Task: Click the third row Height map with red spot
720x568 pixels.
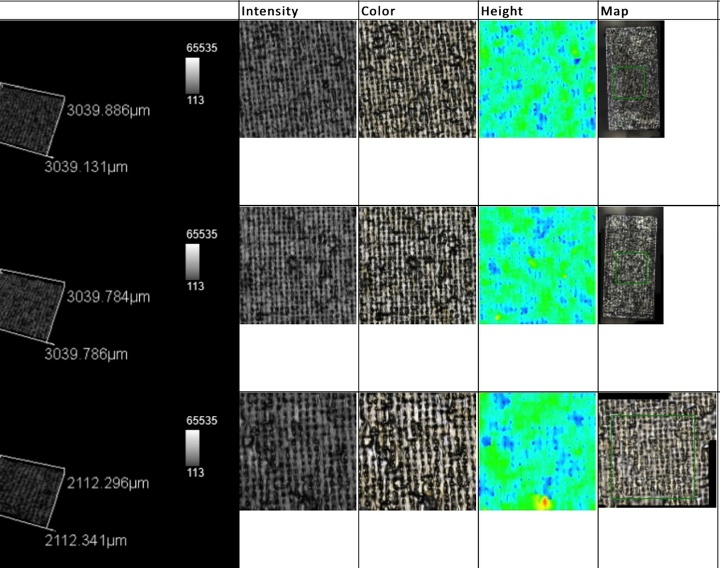Action: tap(537, 451)
